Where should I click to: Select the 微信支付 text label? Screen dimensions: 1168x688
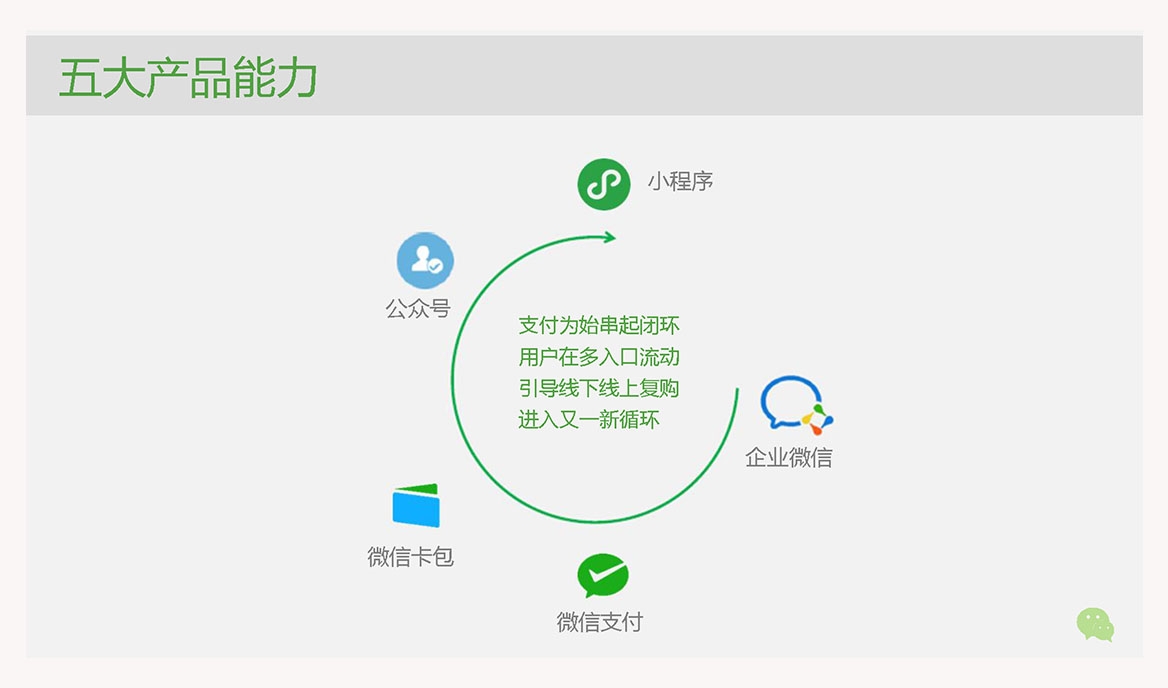coord(599,622)
